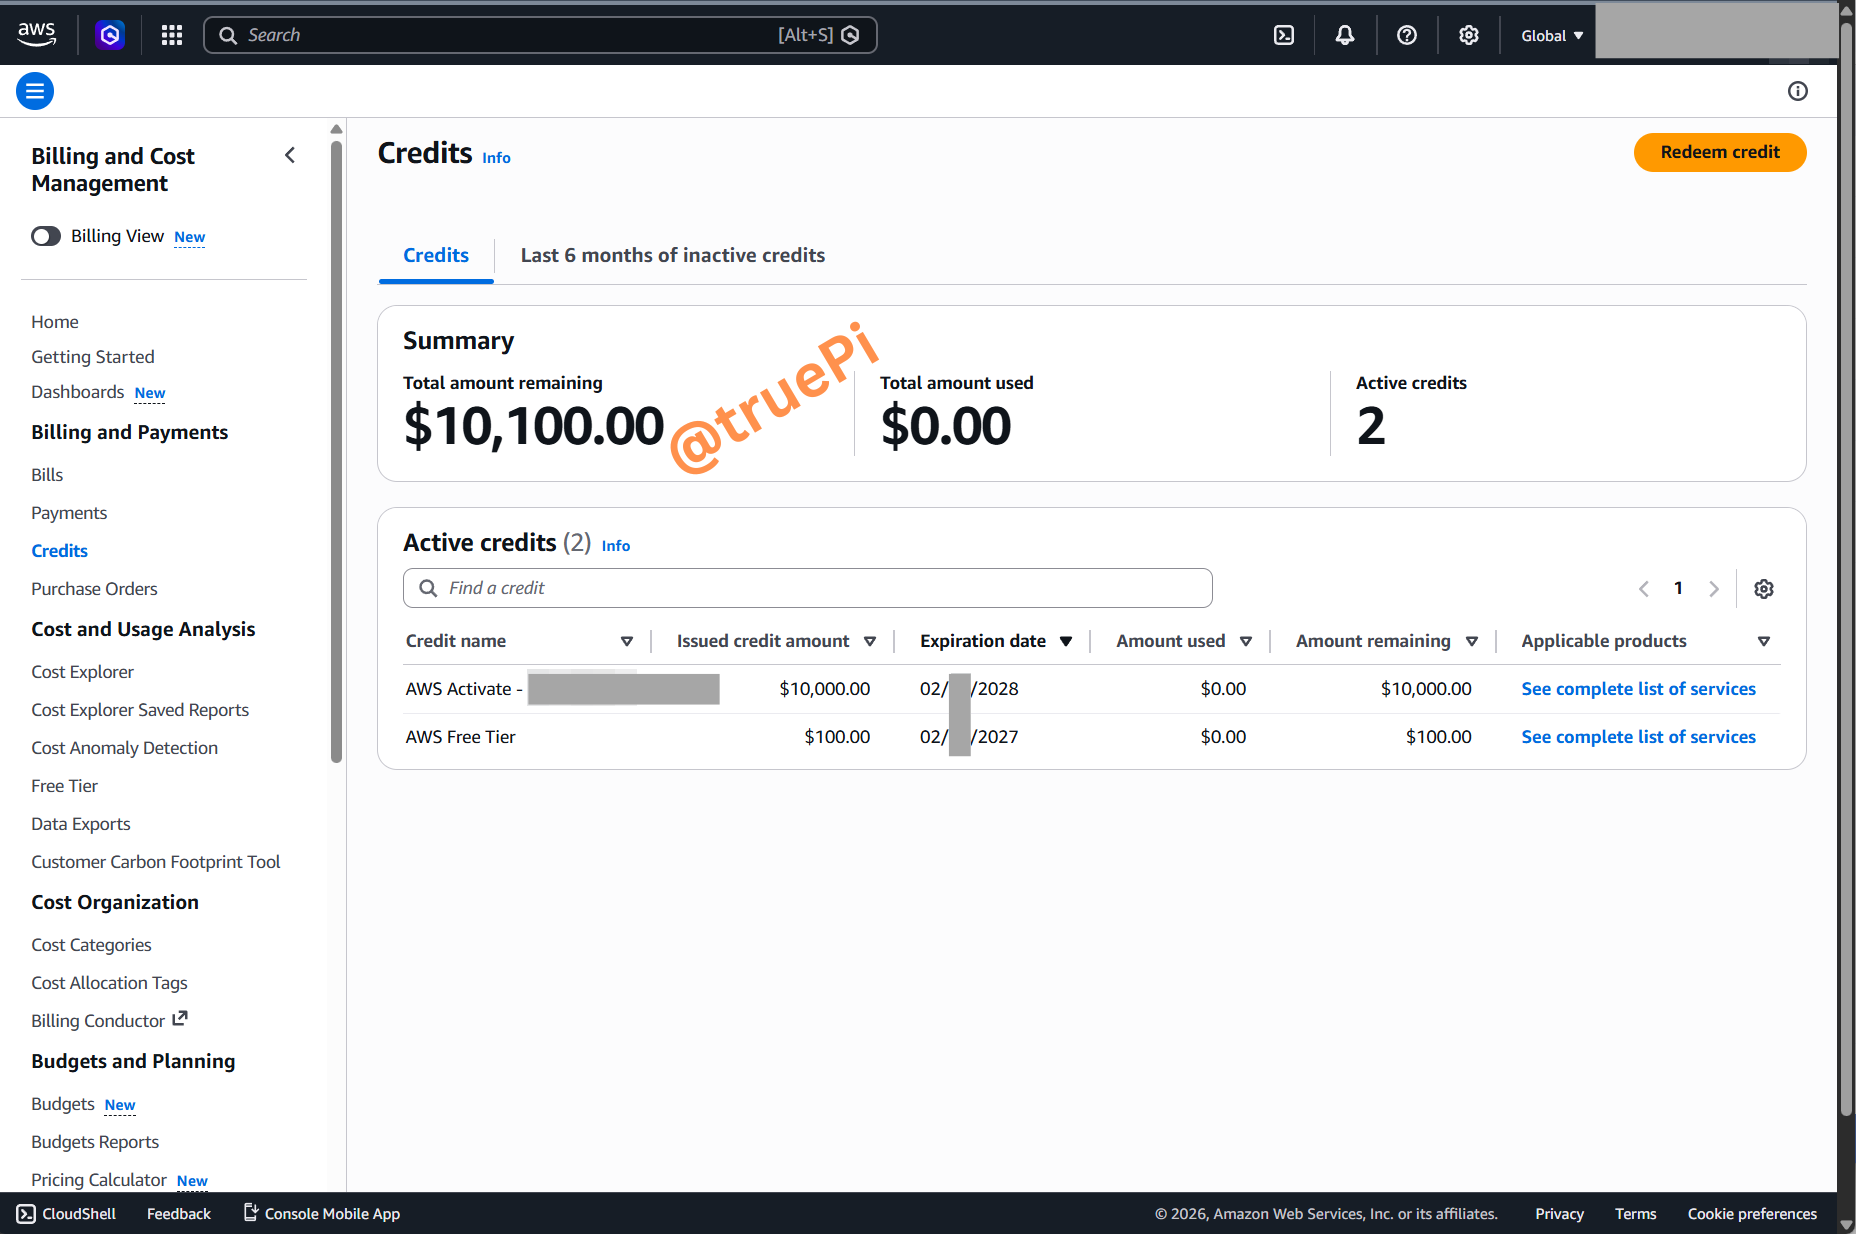Image resolution: width=1856 pixels, height=1234 pixels.
Task: Collapse the Billing and Cost Management sidebar
Action: [x=290, y=155]
